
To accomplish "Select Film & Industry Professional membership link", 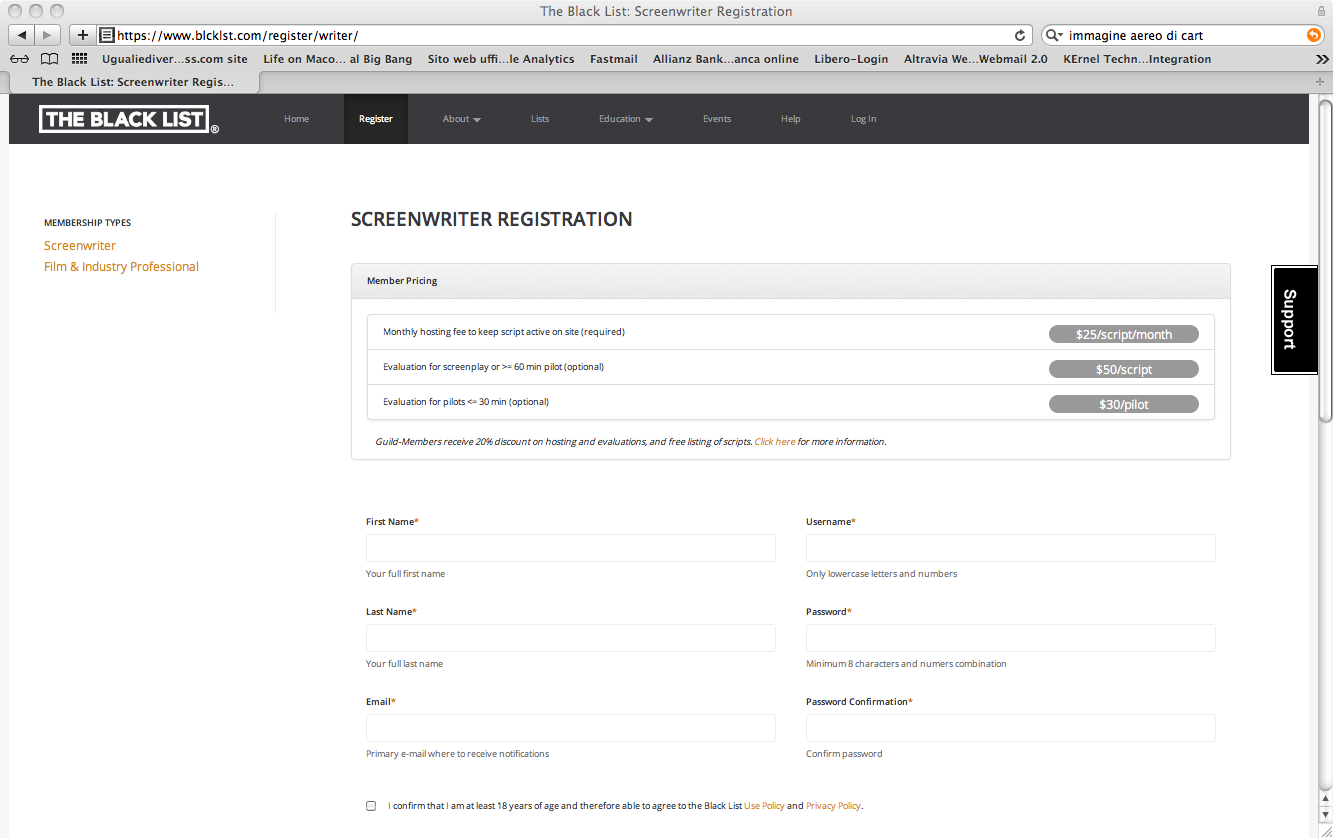I will pos(121,267).
